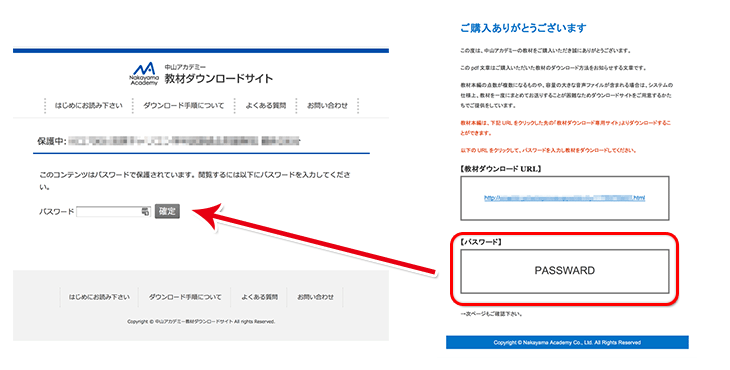Open ダウンロード手順について in top navigation
Image resolution: width=730 pixels, height=370 pixels.
coord(183,106)
